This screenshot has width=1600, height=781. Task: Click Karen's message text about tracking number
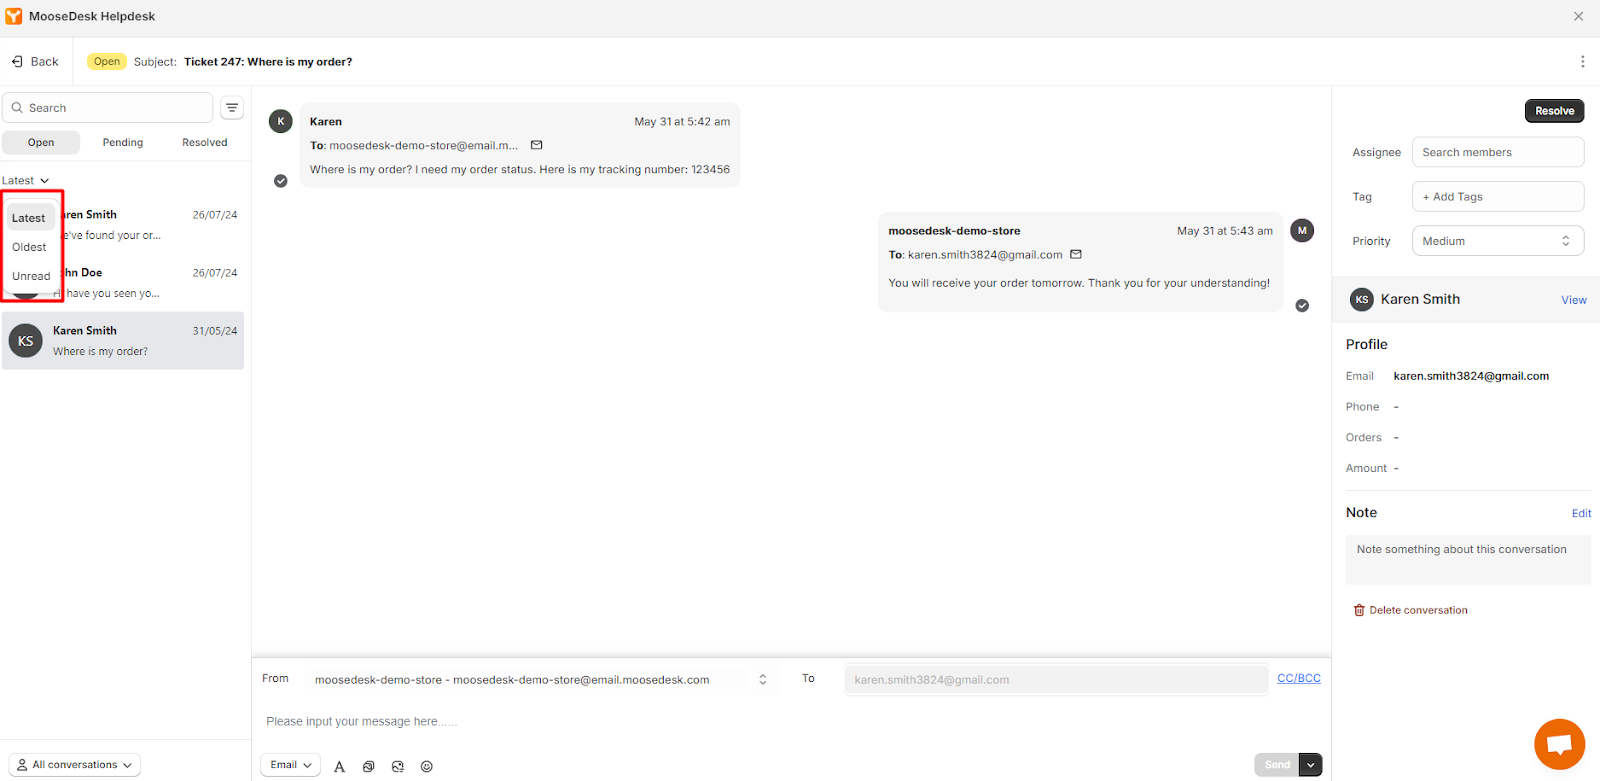click(x=520, y=169)
